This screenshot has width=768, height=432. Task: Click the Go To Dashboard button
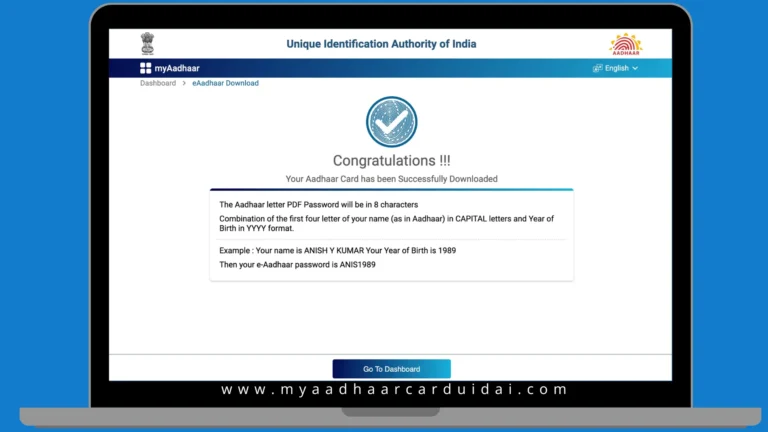(x=391, y=369)
